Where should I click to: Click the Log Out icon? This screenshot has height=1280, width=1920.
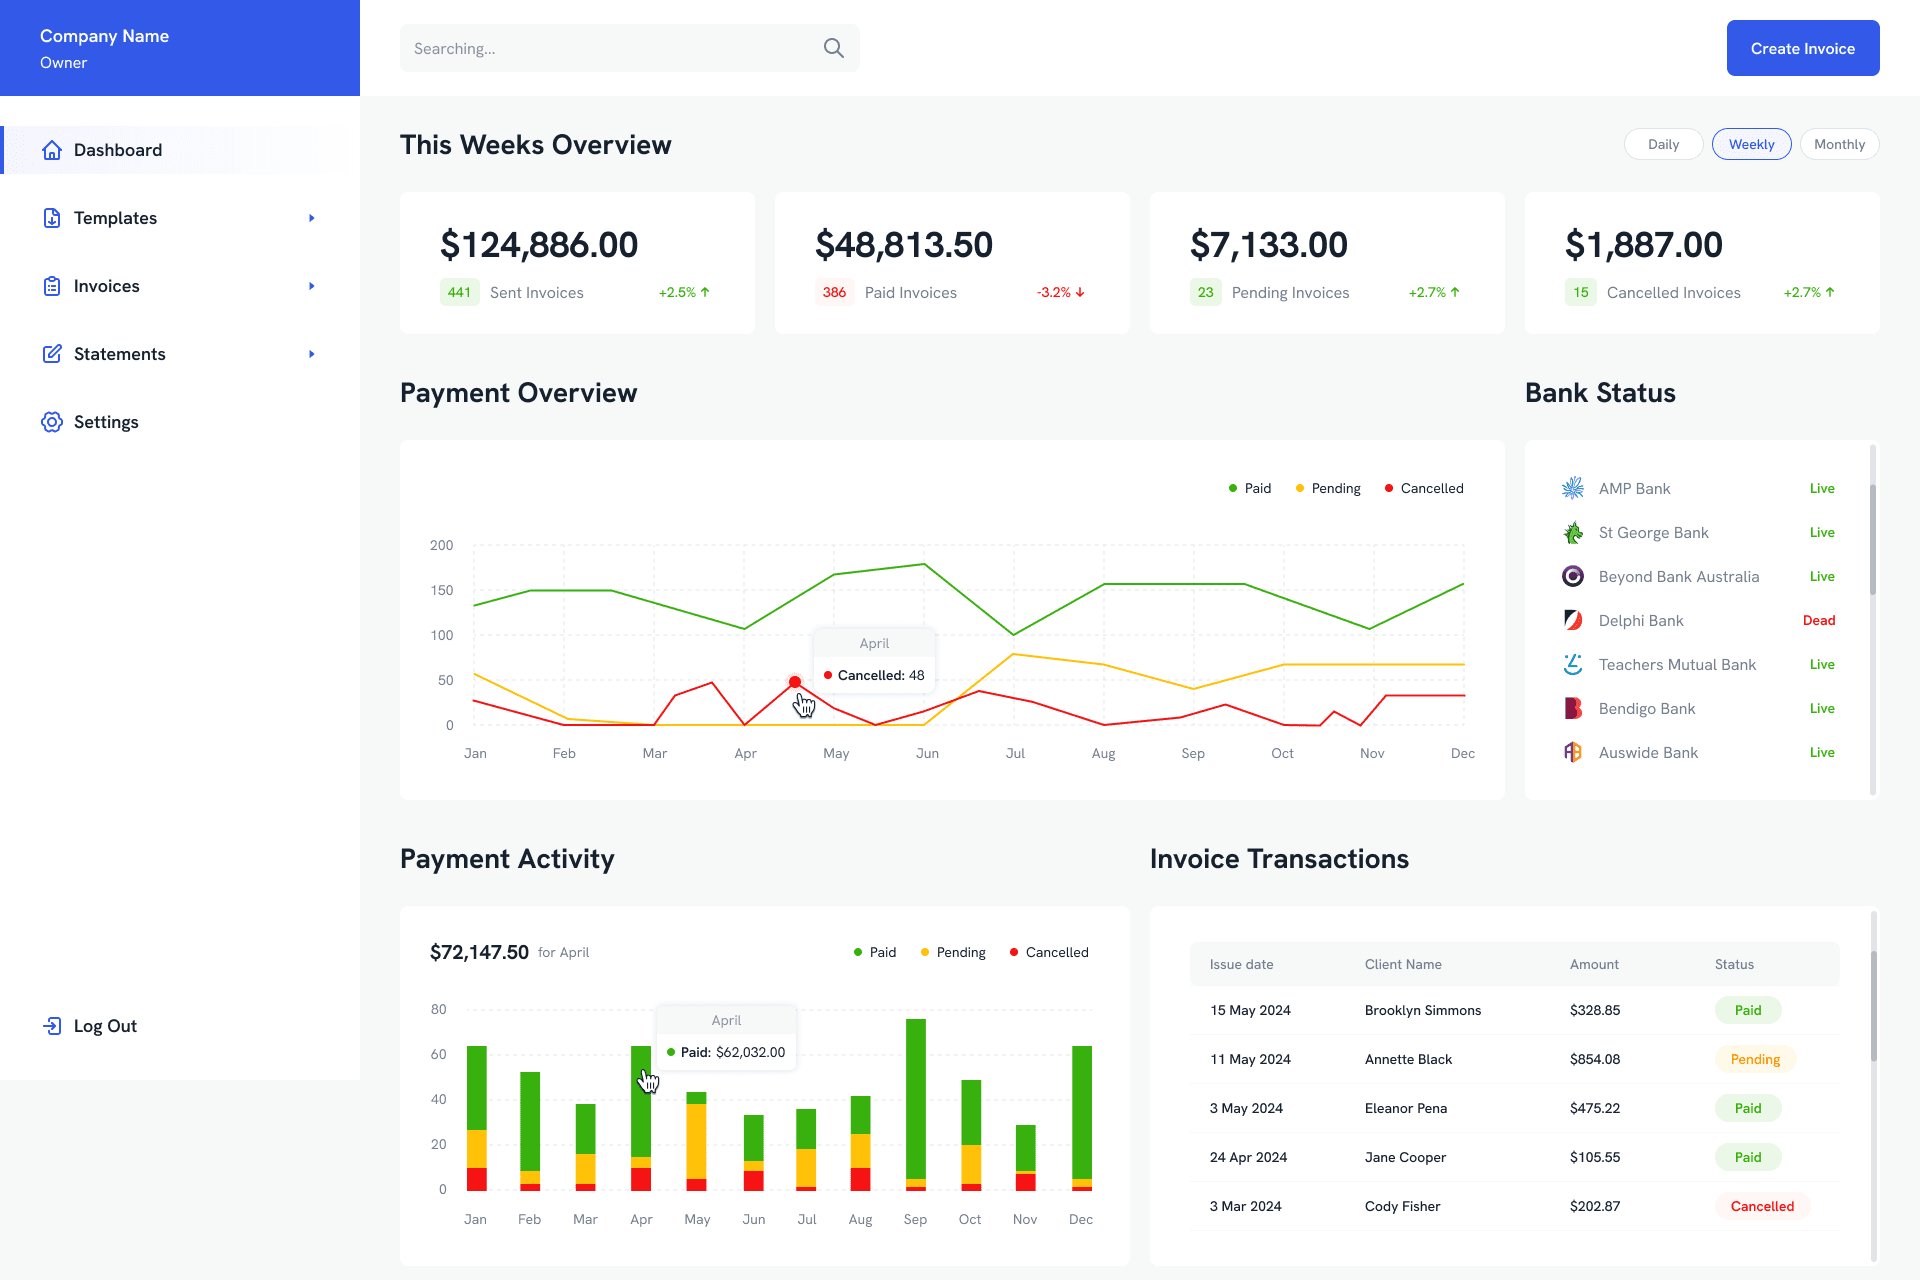(x=52, y=1025)
